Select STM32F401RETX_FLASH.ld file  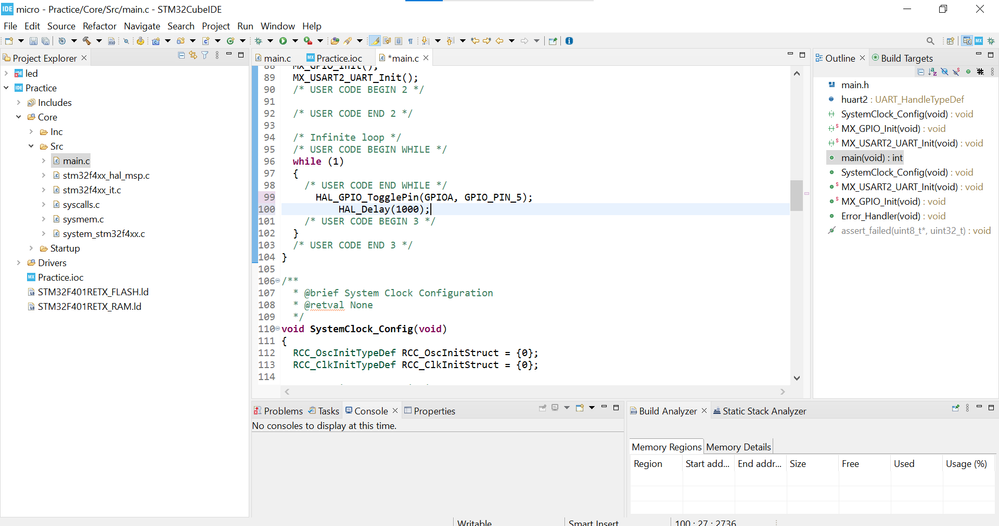click(x=93, y=292)
